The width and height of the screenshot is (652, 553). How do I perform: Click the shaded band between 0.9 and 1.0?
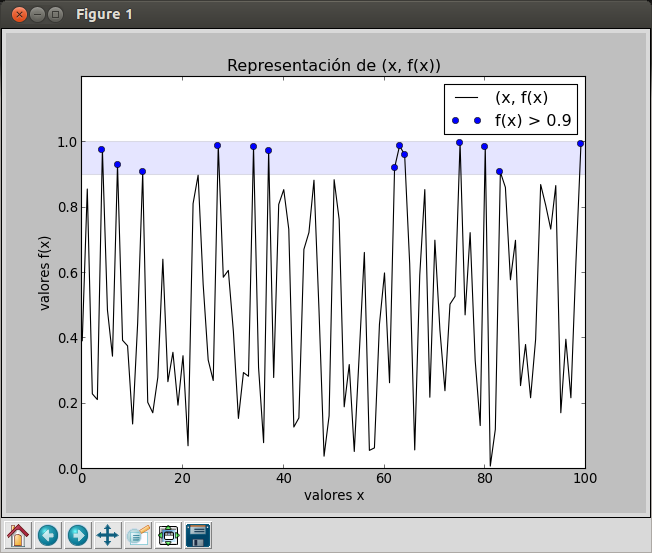pos(333,158)
